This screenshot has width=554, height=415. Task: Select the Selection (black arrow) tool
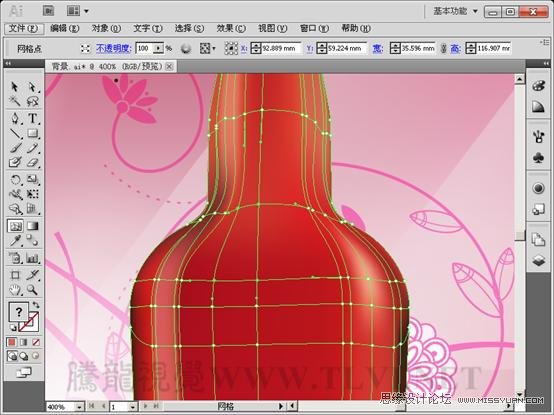14,87
